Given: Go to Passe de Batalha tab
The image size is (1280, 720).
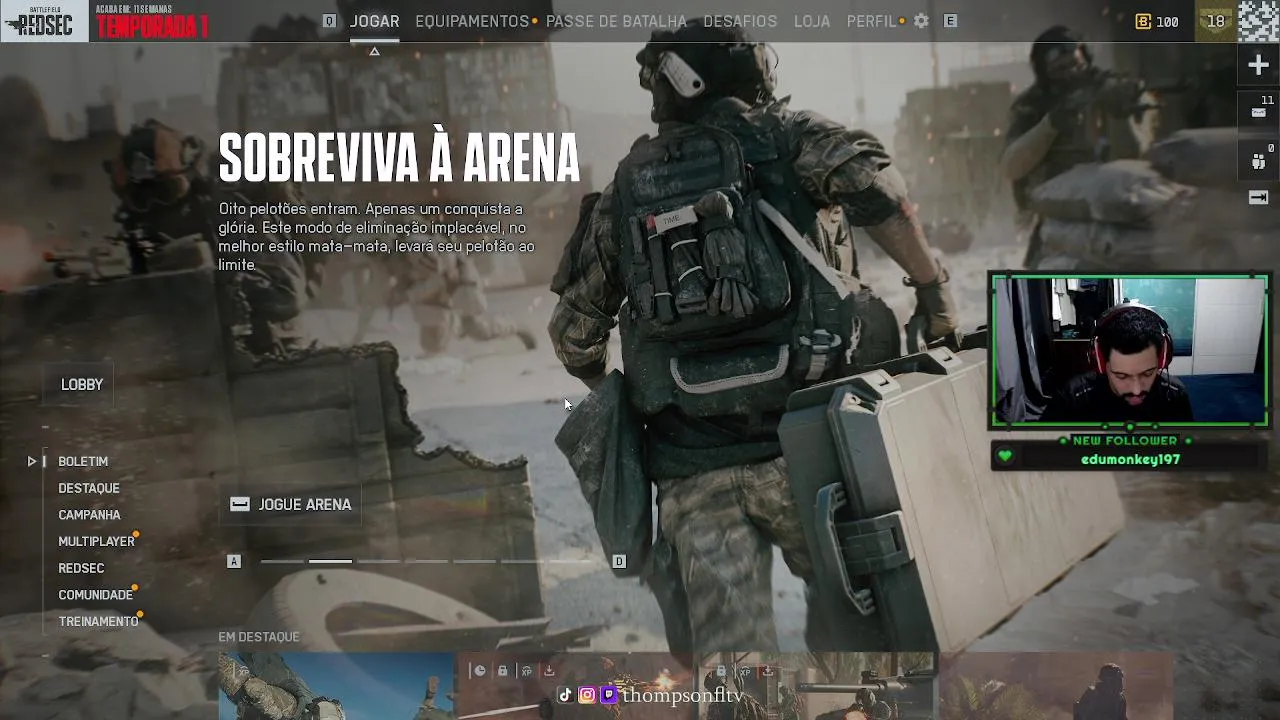Looking at the screenshot, I should [616, 21].
